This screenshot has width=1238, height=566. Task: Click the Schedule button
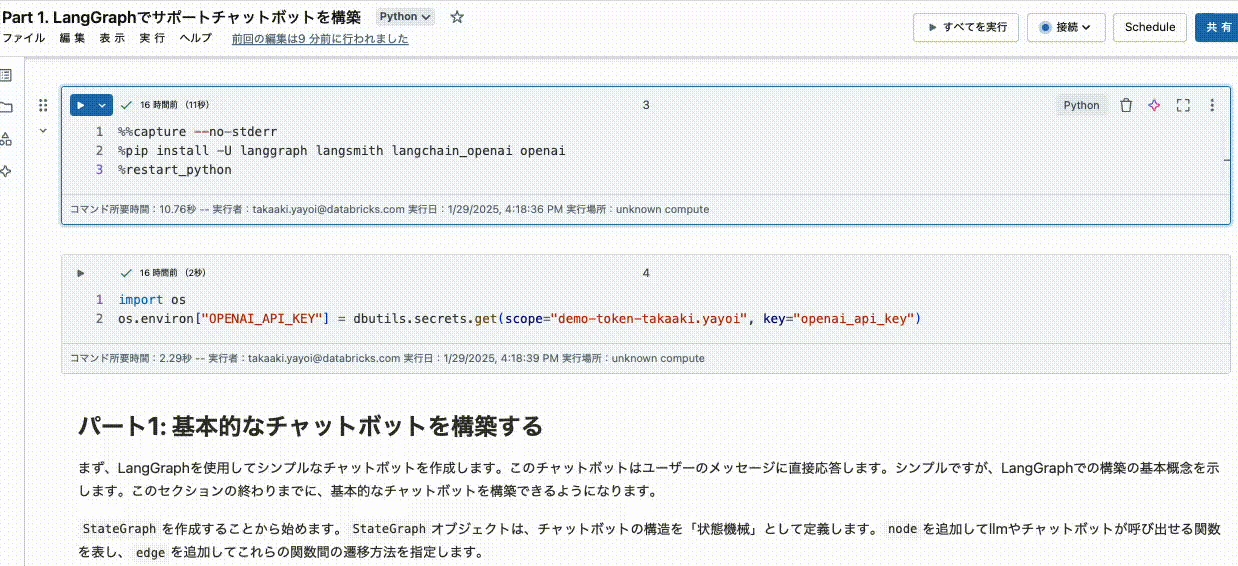[1150, 27]
